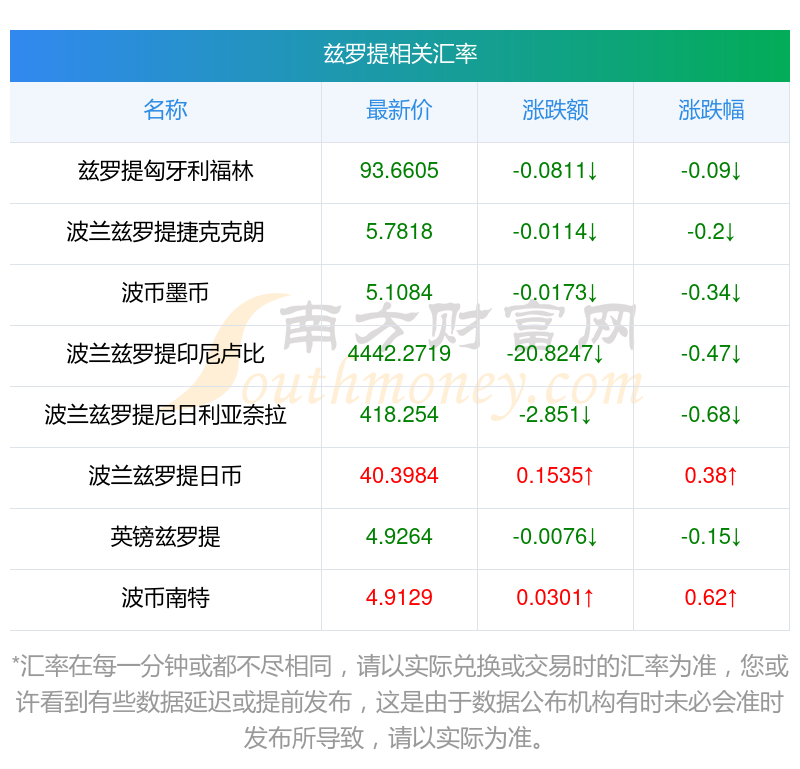
Task: Click the percentage -0.09↓
Action: 711,171
